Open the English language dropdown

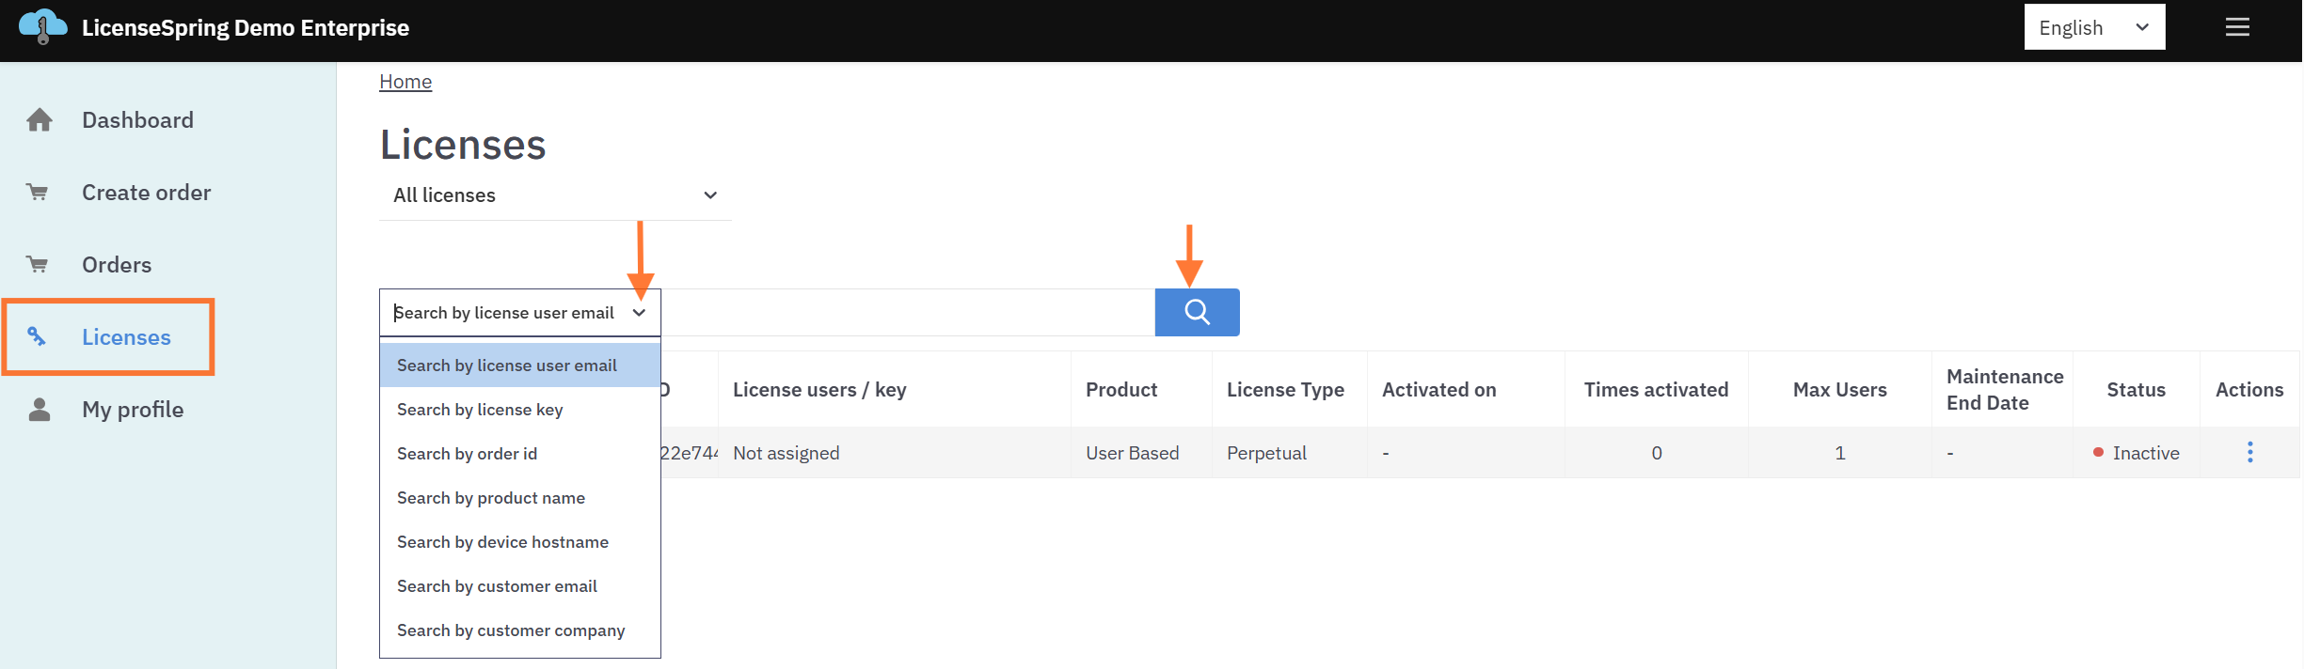(2093, 27)
